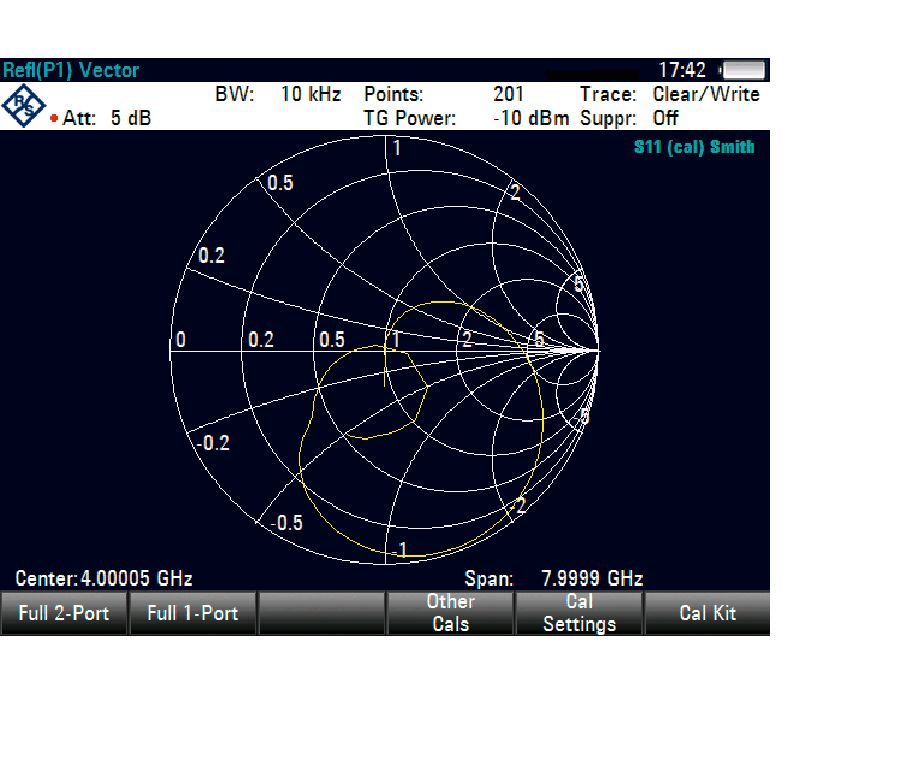Click the Points 201 value
The image size is (908, 764).
[509, 95]
